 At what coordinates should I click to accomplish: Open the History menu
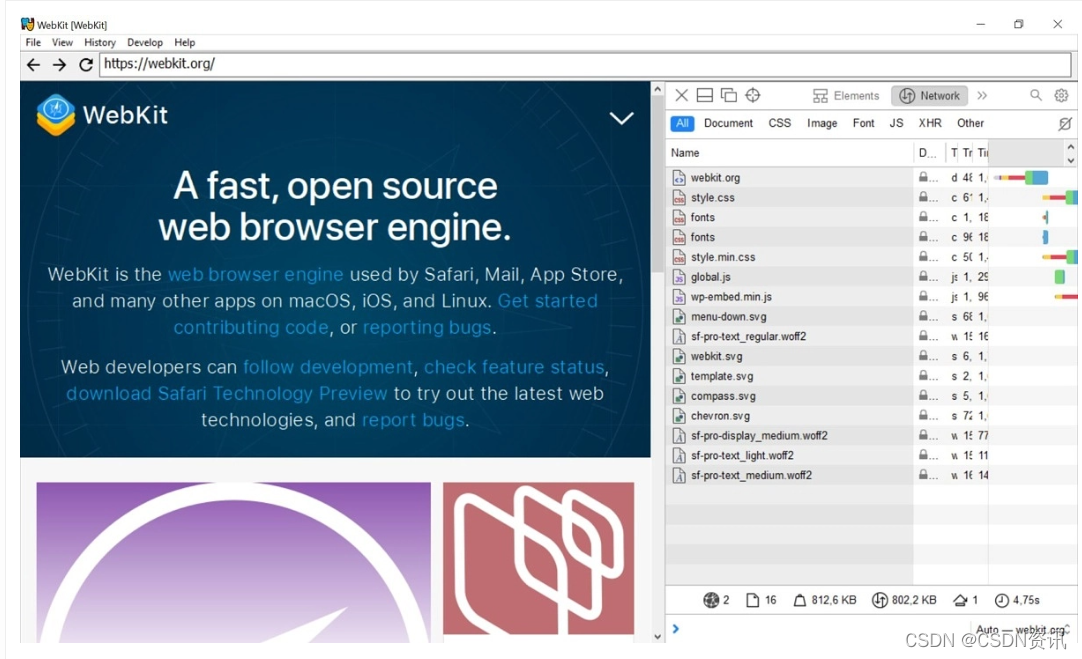(100, 42)
